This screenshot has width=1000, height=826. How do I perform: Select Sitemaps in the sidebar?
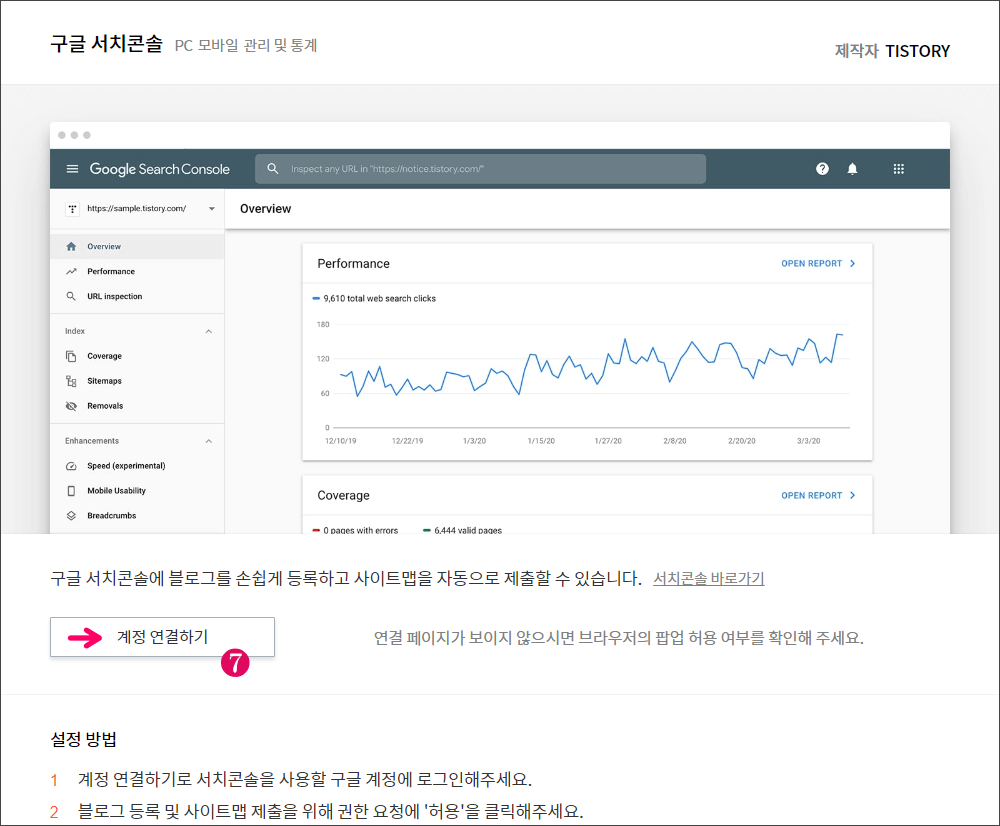pos(137,381)
